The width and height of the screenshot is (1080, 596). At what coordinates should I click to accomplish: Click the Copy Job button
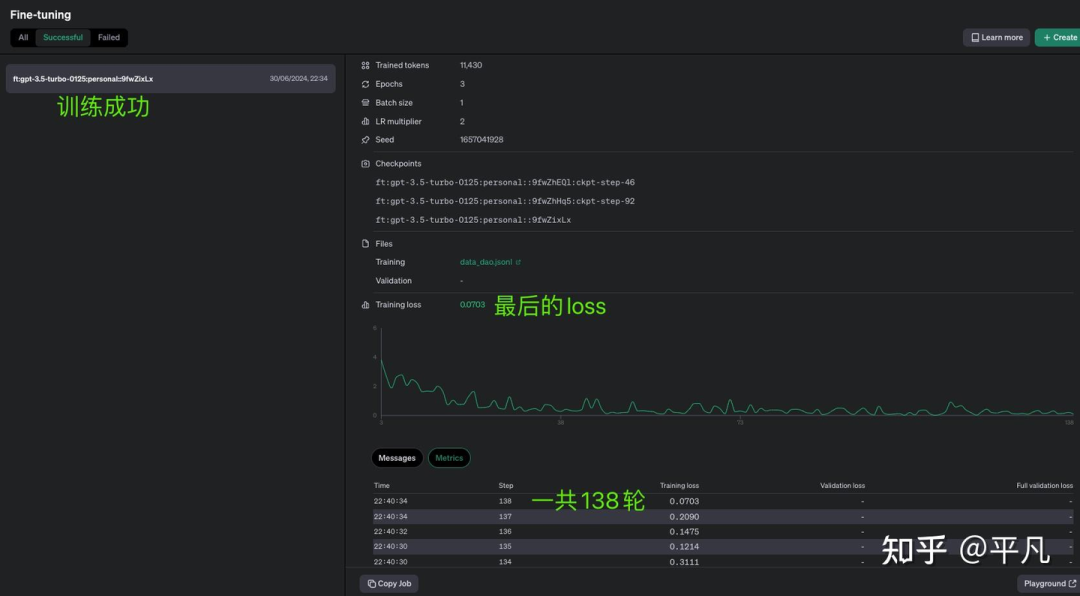tap(388, 583)
